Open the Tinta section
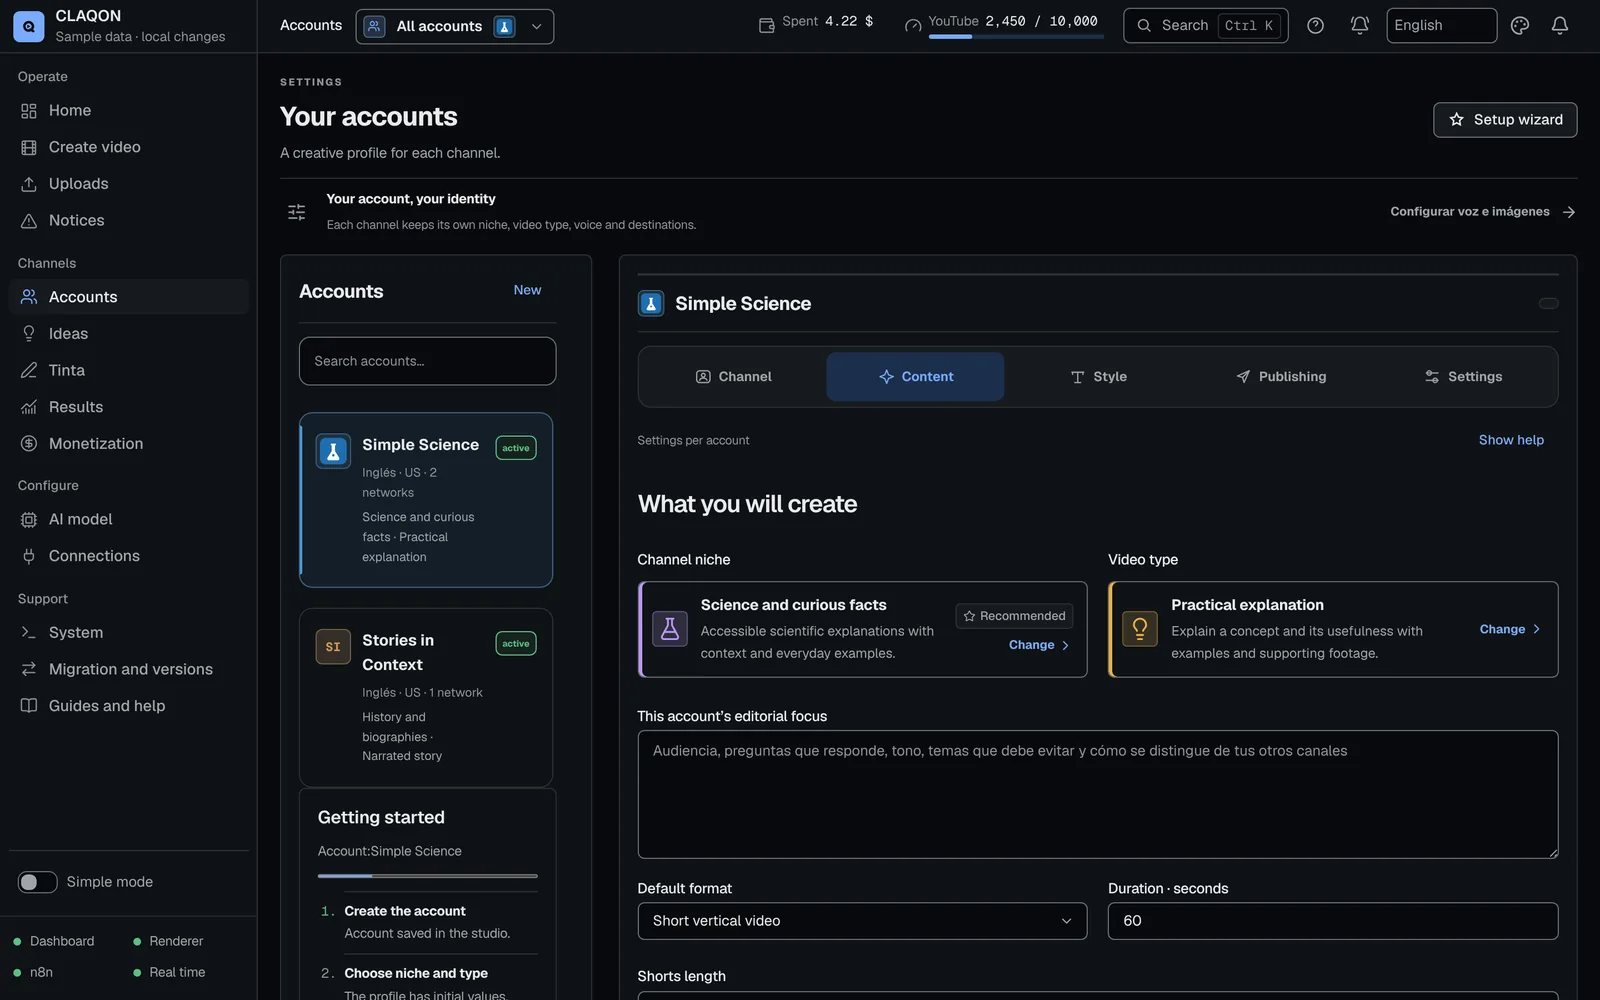Image resolution: width=1600 pixels, height=1000 pixels. tap(128, 370)
